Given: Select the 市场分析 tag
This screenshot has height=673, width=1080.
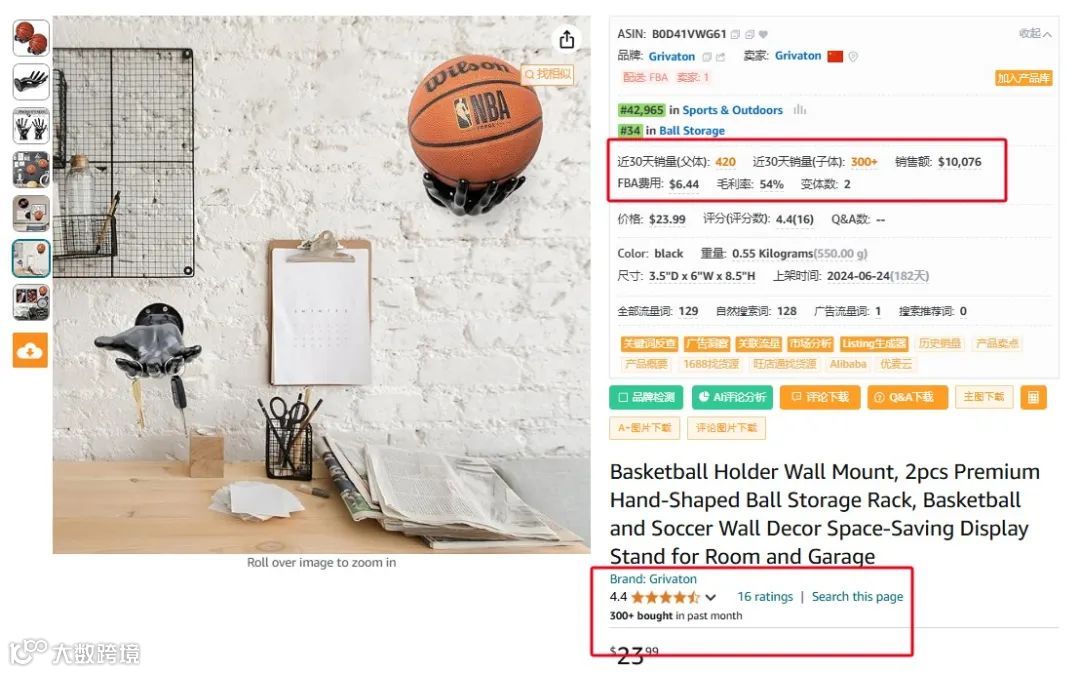Looking at the screenshot, I should pyautogui.click(x=810, y=344).
